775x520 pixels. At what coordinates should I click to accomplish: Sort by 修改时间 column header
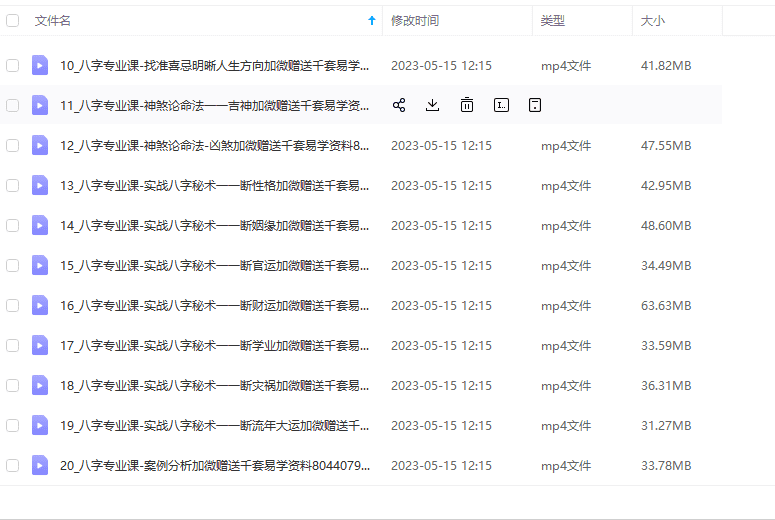(x=414, y=20)
